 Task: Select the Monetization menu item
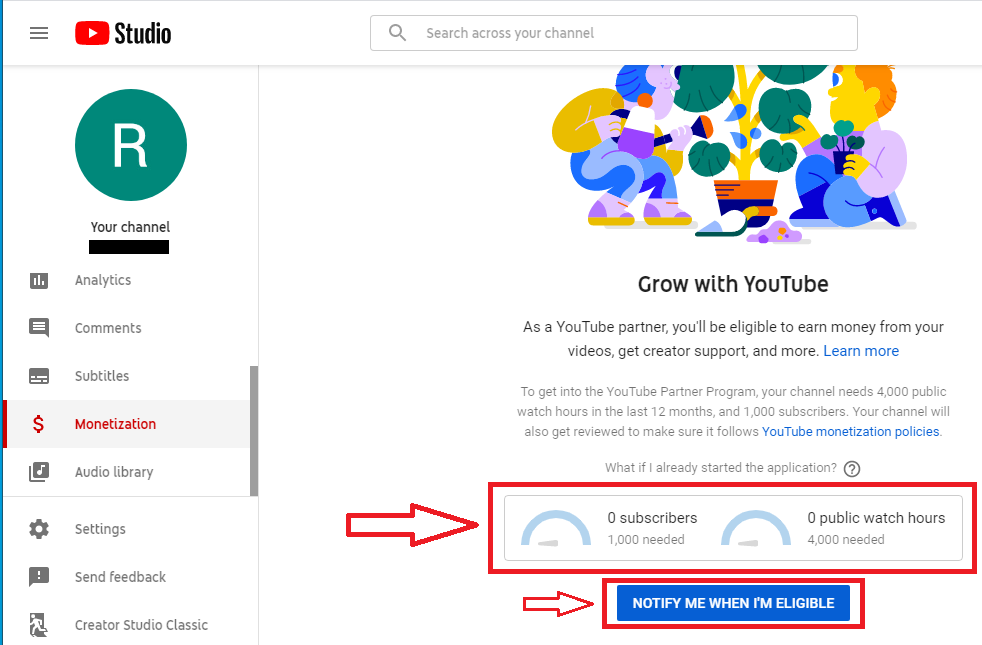pos(128,424)
